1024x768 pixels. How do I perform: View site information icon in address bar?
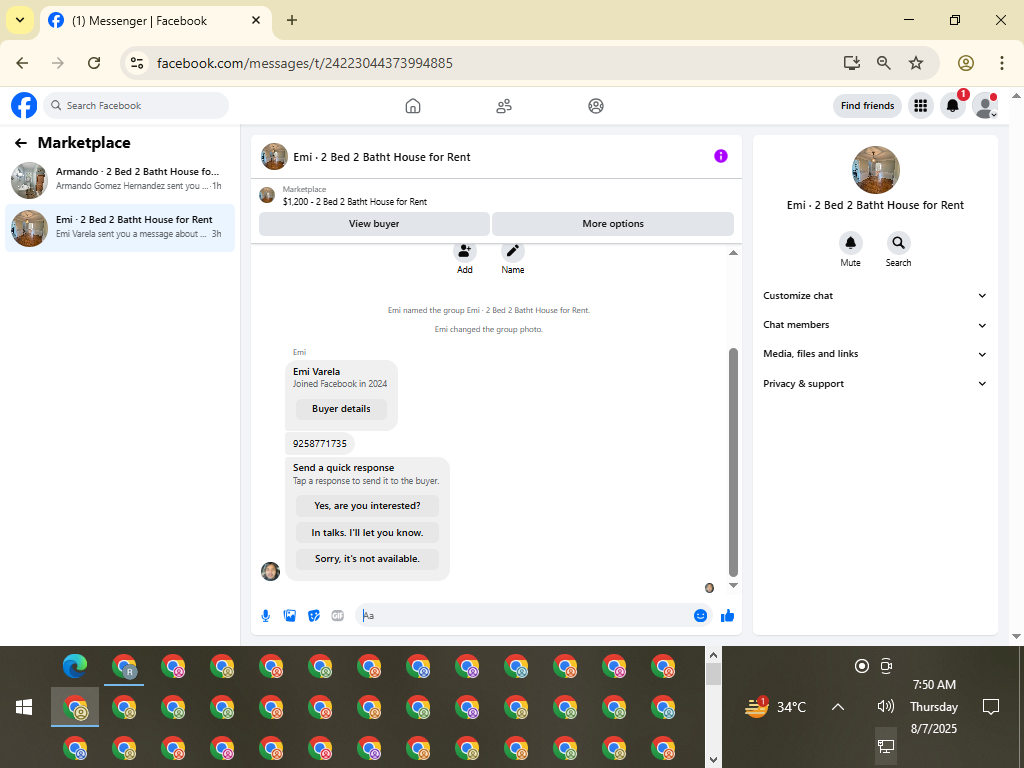[x=136, y=63]
